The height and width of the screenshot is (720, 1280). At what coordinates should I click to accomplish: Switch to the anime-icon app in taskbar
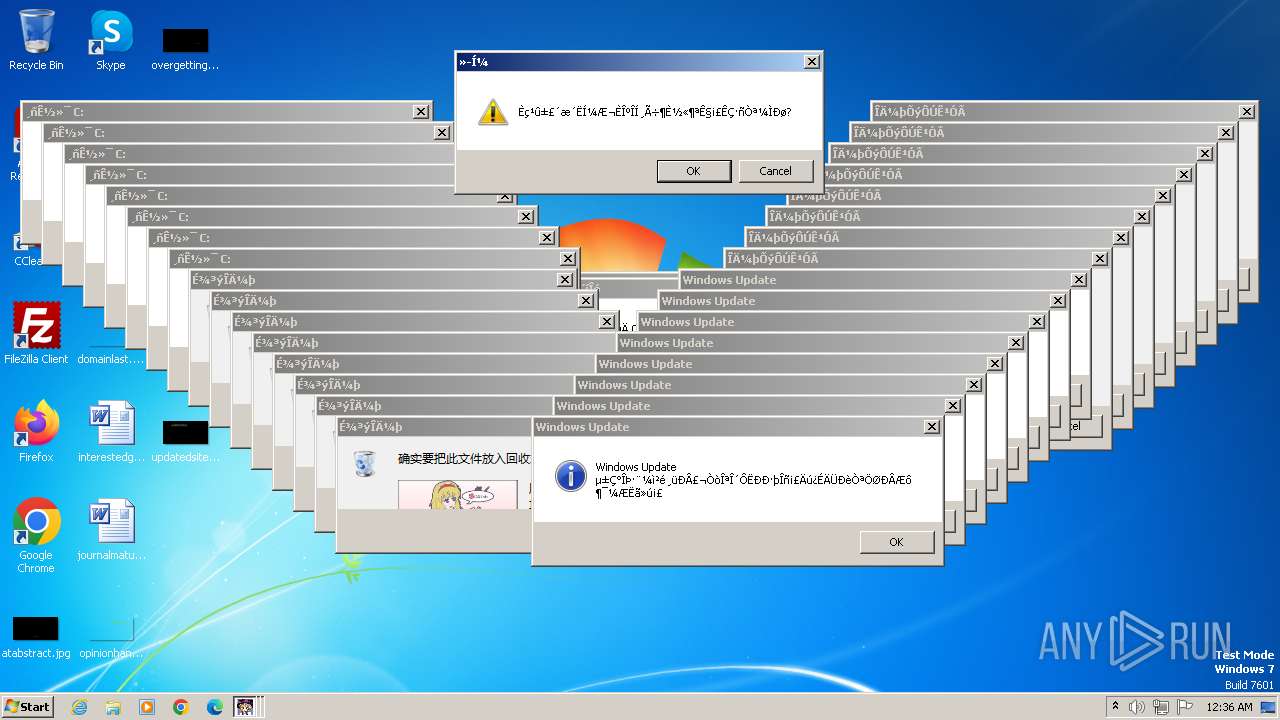pyautogui.click(x=246, y=707)
